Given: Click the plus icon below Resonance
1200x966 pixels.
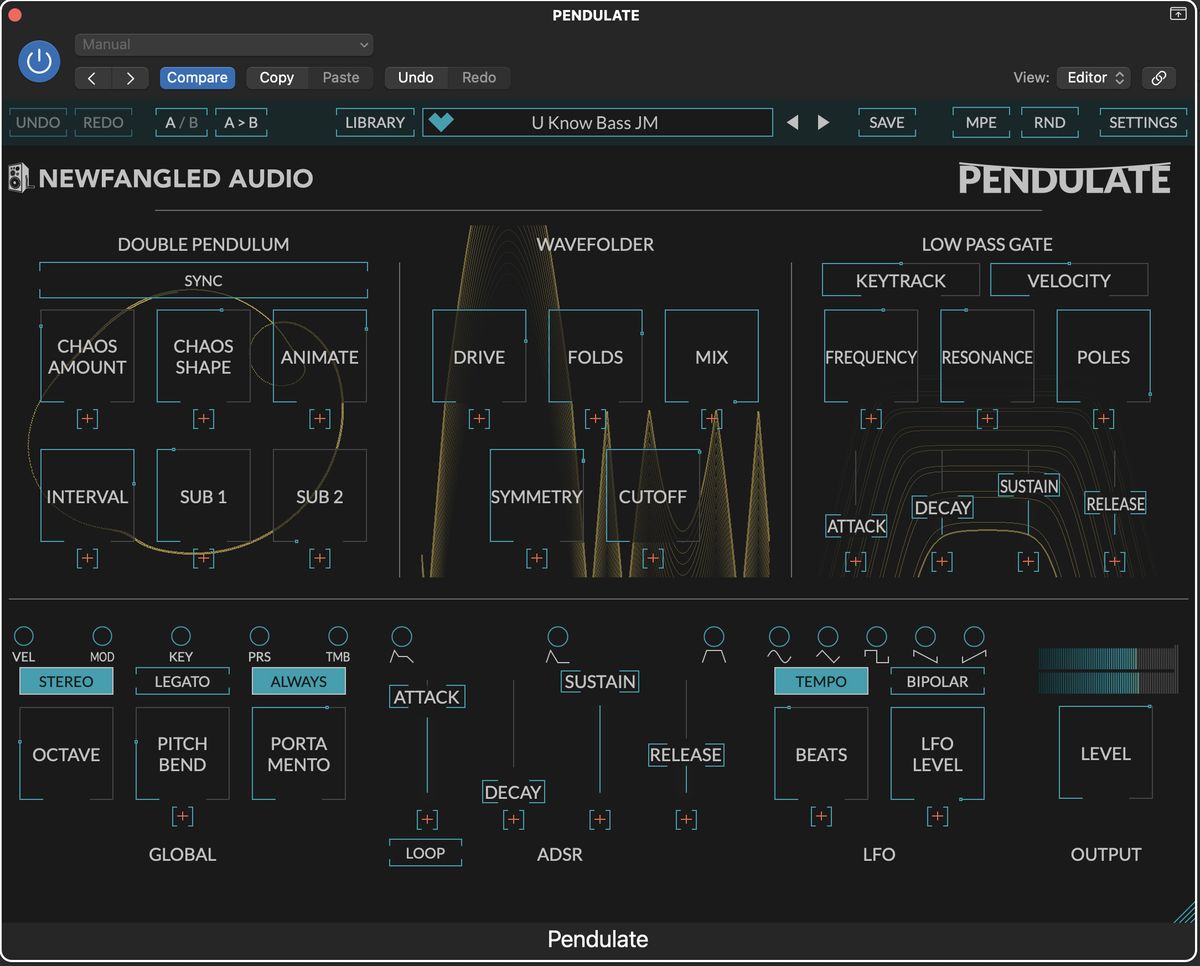Looking at the screenshot, I should tap(987, 419).
